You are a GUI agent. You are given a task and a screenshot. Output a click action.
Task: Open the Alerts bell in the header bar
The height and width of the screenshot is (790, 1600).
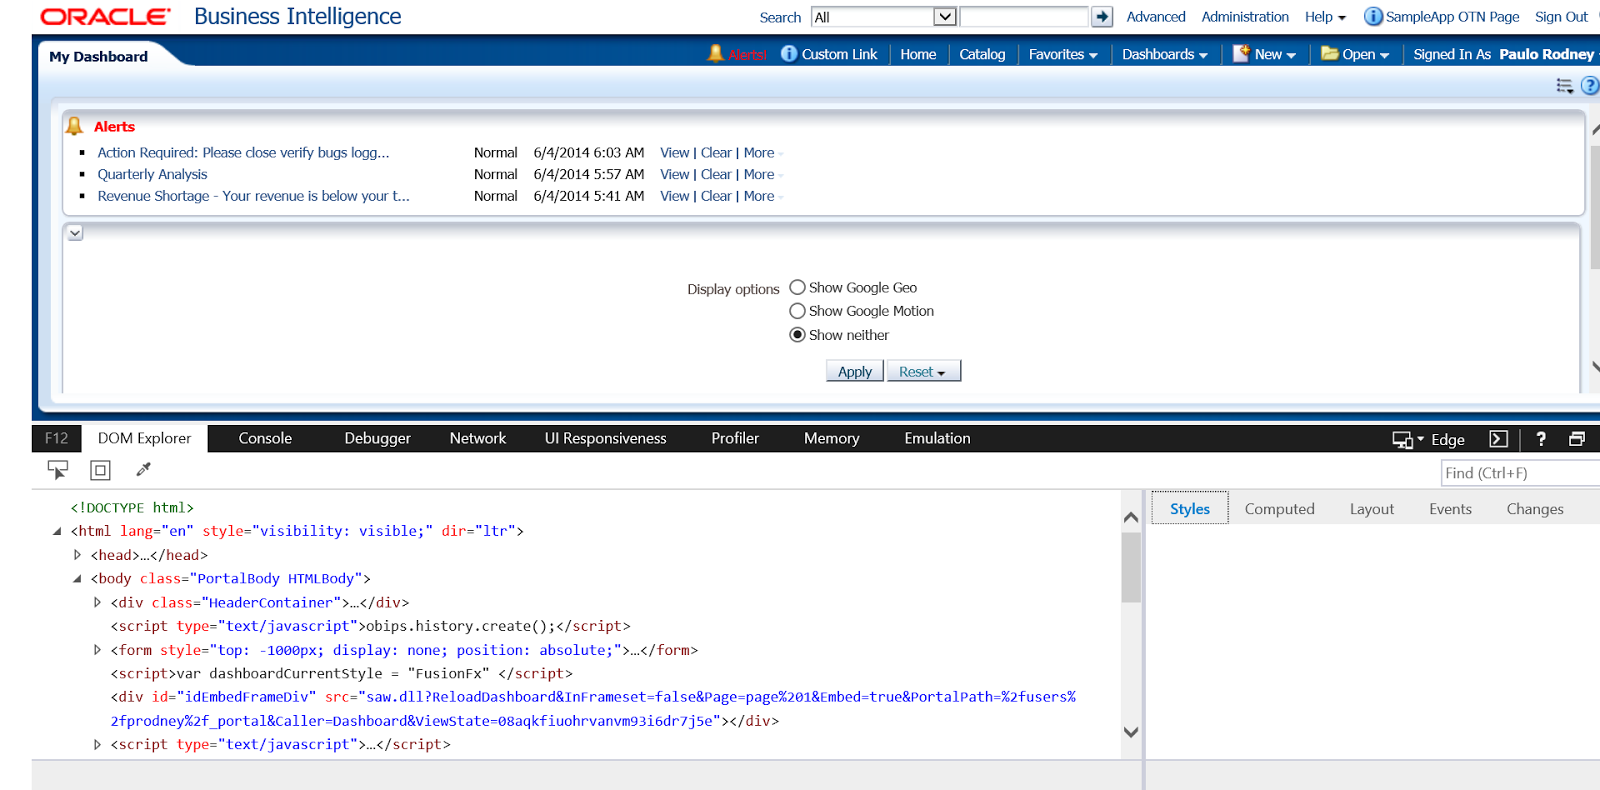(715, 53)
